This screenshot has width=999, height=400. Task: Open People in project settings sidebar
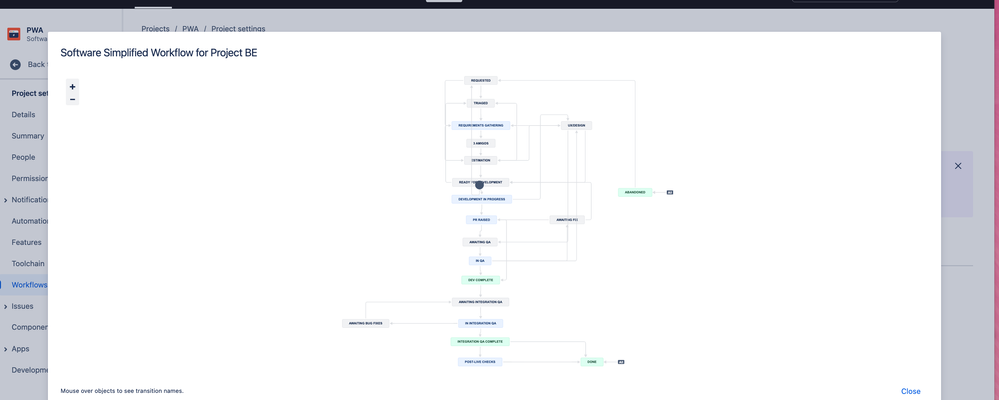(24, 157)
